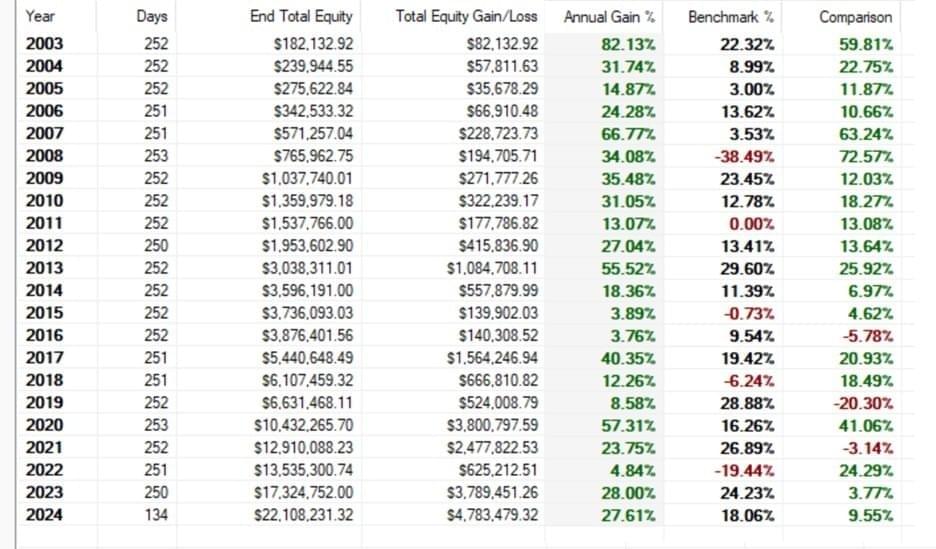
Task: Select the -20.30% comparison cell
Action: tap(863, 403)
